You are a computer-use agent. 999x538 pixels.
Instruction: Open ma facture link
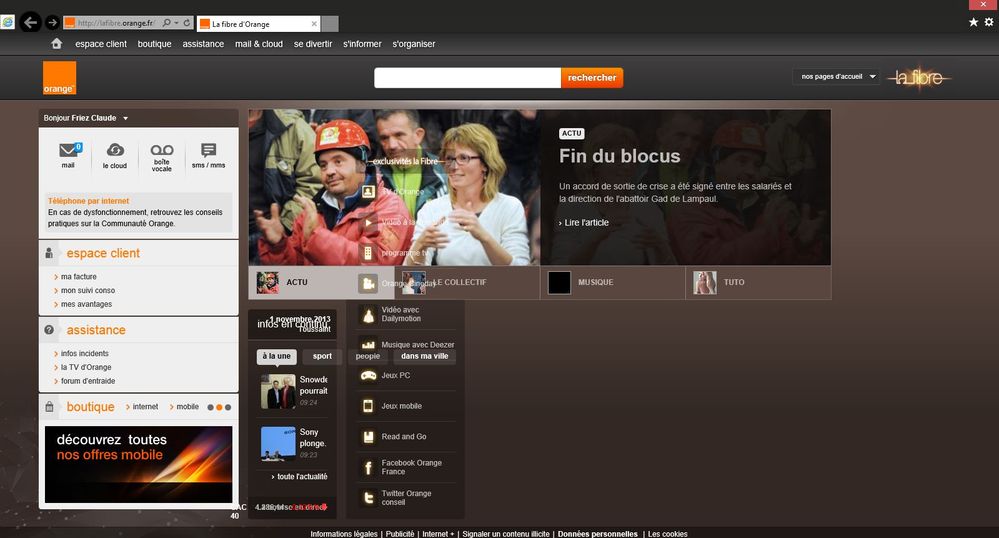point(78,277)
